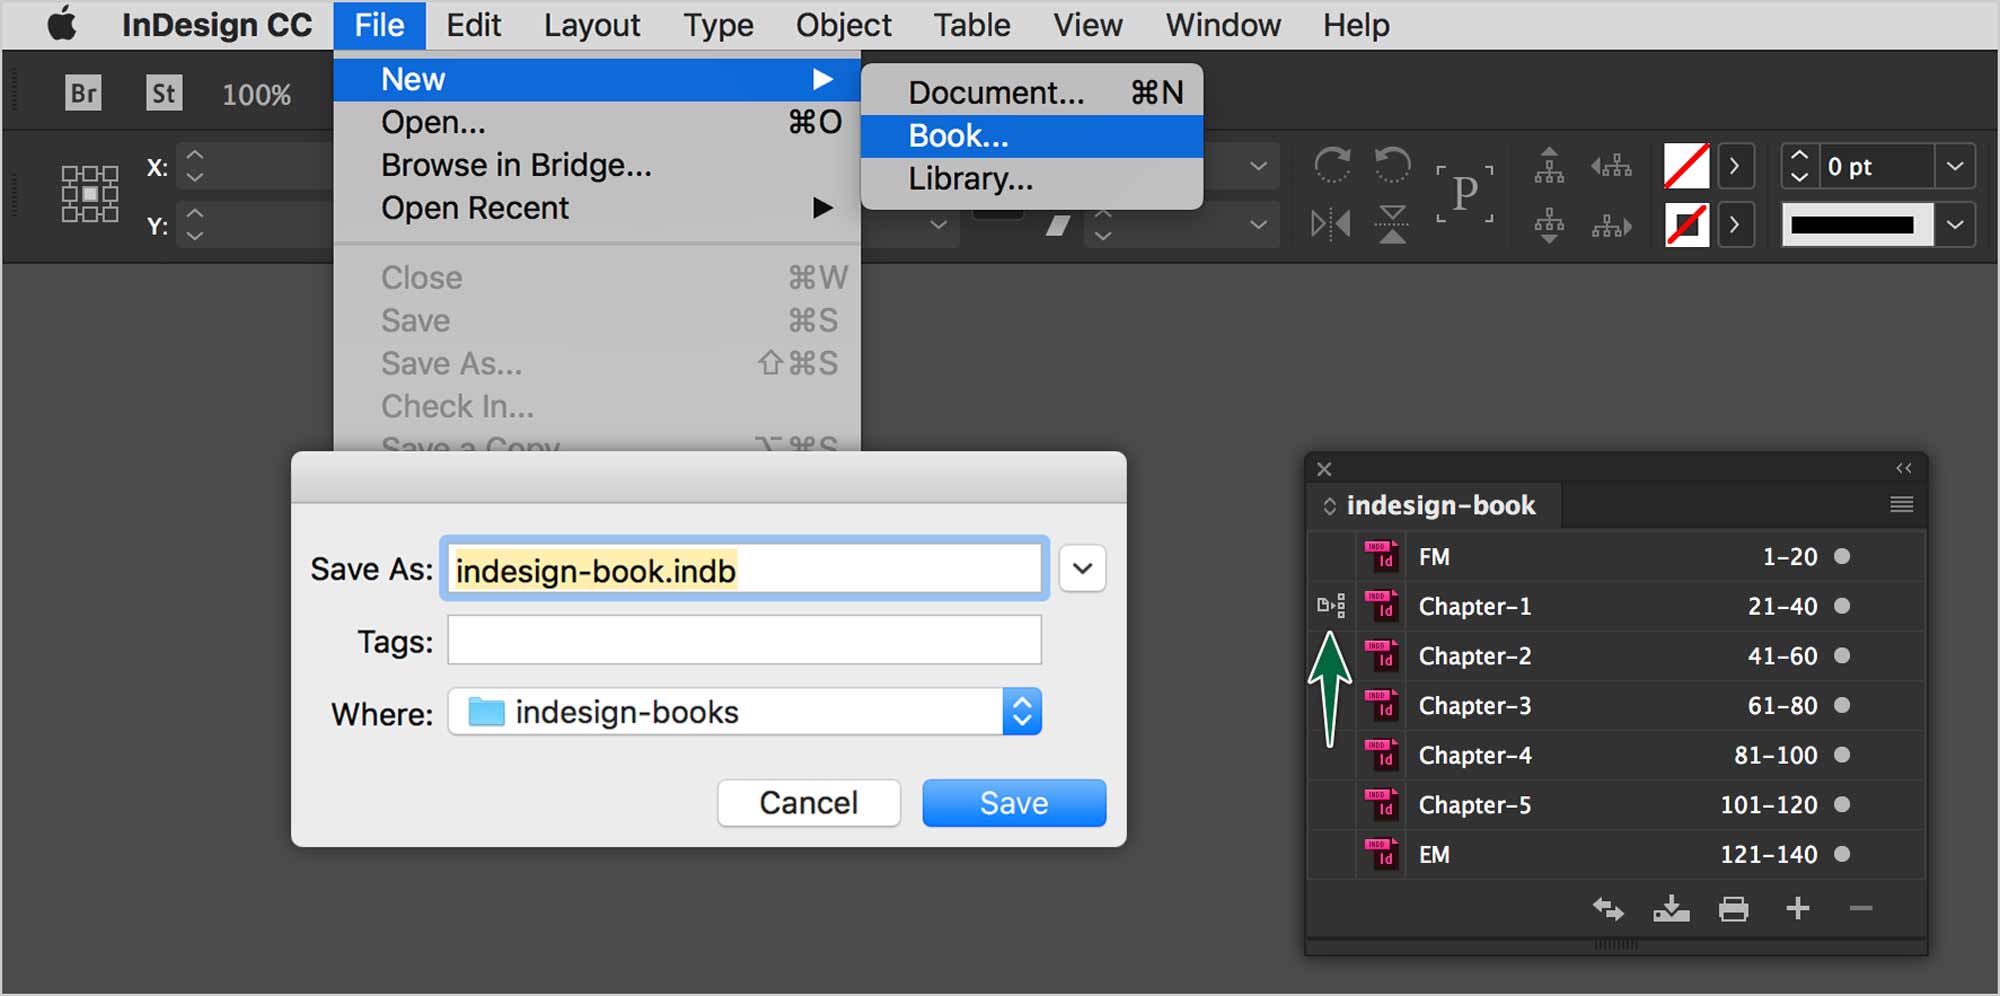
Task: Select the EM document row
Action: [1616, 855]
